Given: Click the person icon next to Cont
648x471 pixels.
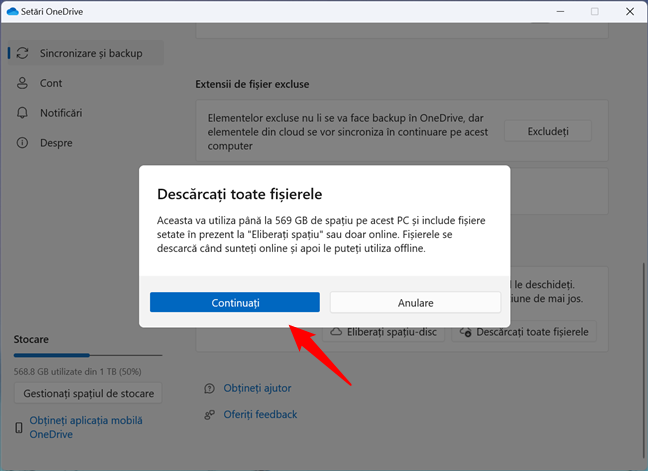Looking at the screenshot, I should (x=22, y=83).
